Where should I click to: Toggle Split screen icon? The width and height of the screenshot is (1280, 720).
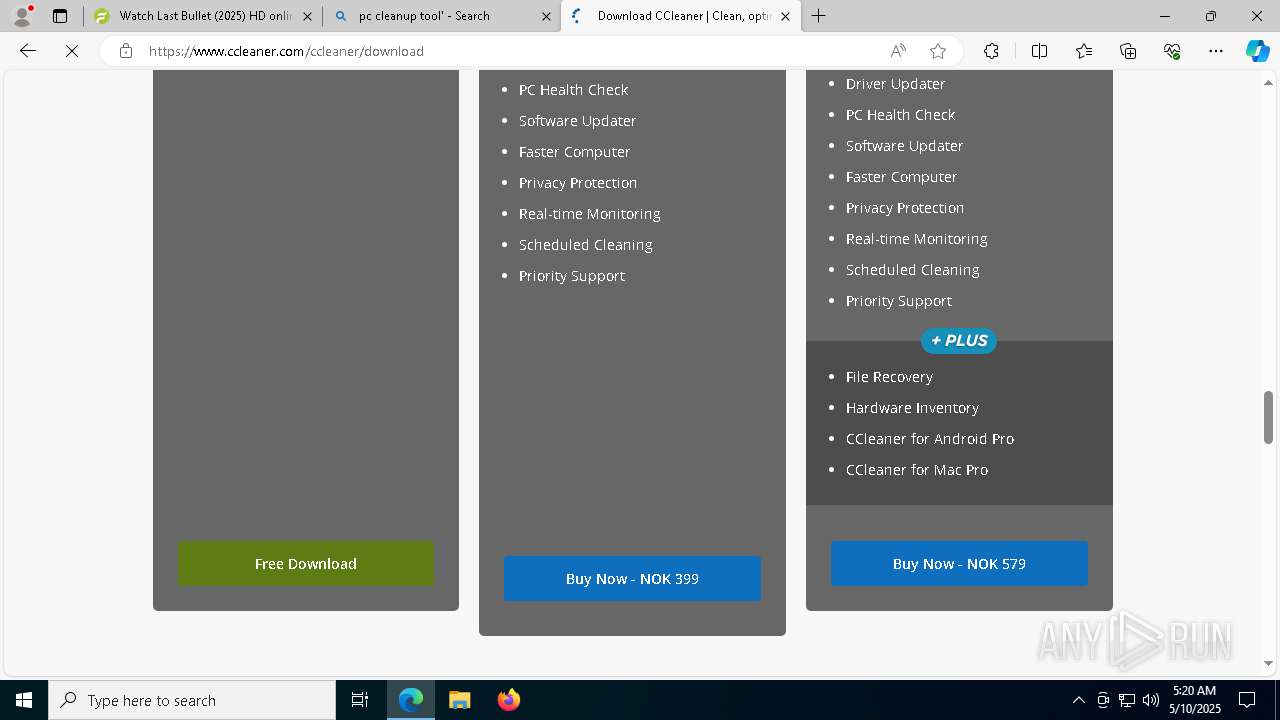point(1039,51)
